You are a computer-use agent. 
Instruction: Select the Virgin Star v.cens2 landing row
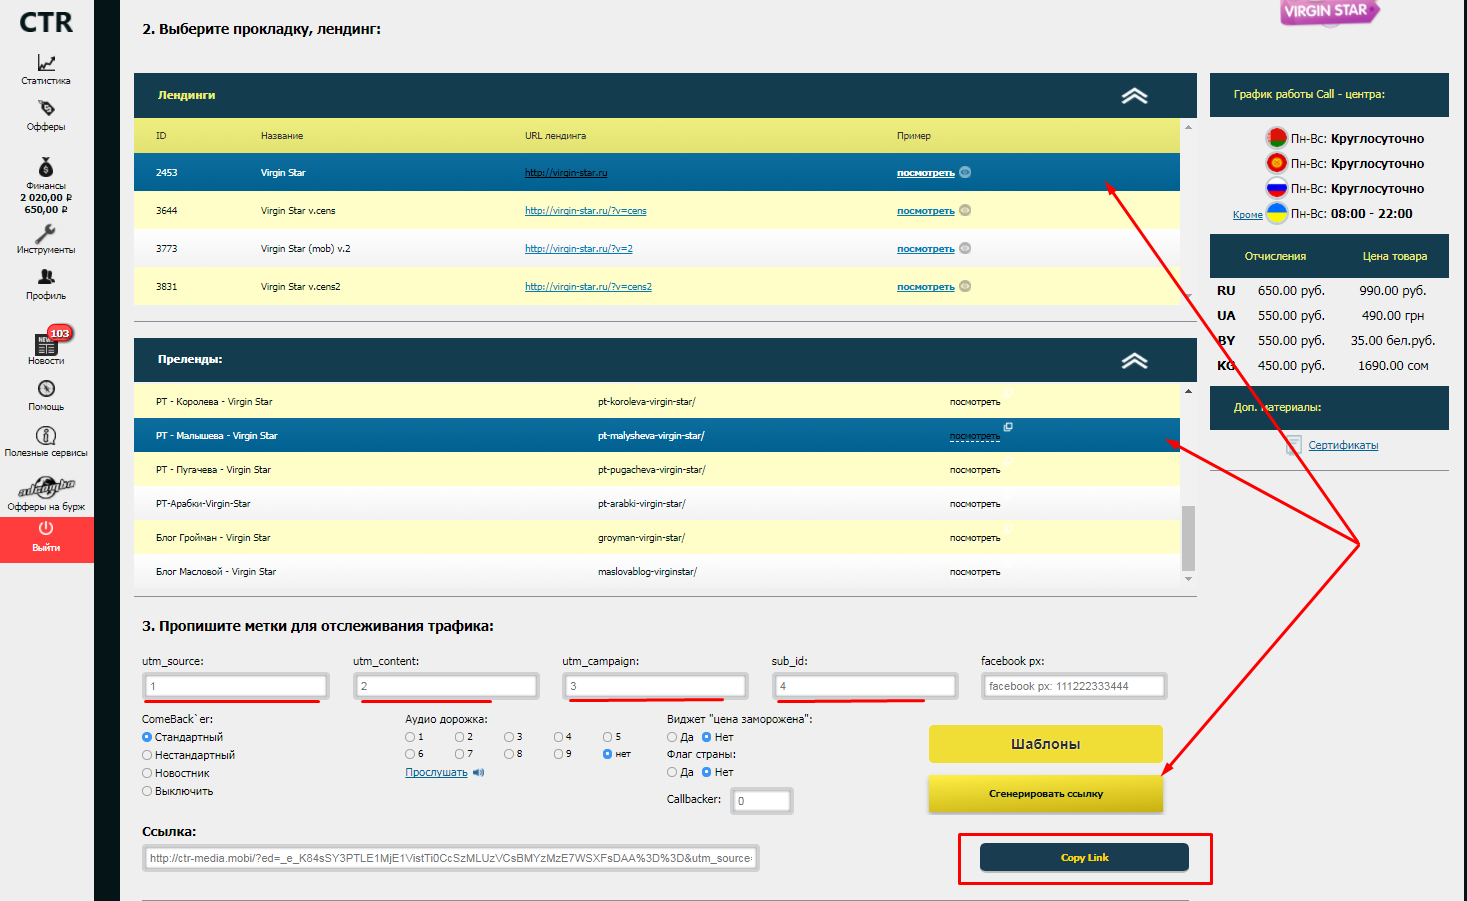click(657, 286)
